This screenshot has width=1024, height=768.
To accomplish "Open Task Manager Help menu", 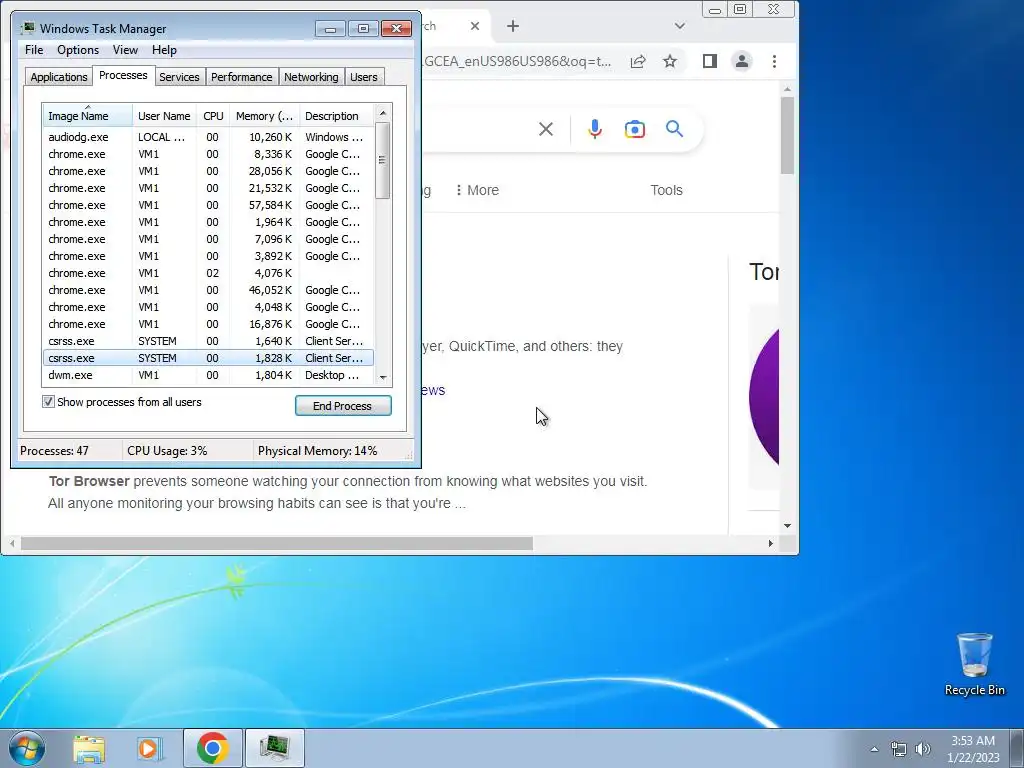I will point(164,50).
